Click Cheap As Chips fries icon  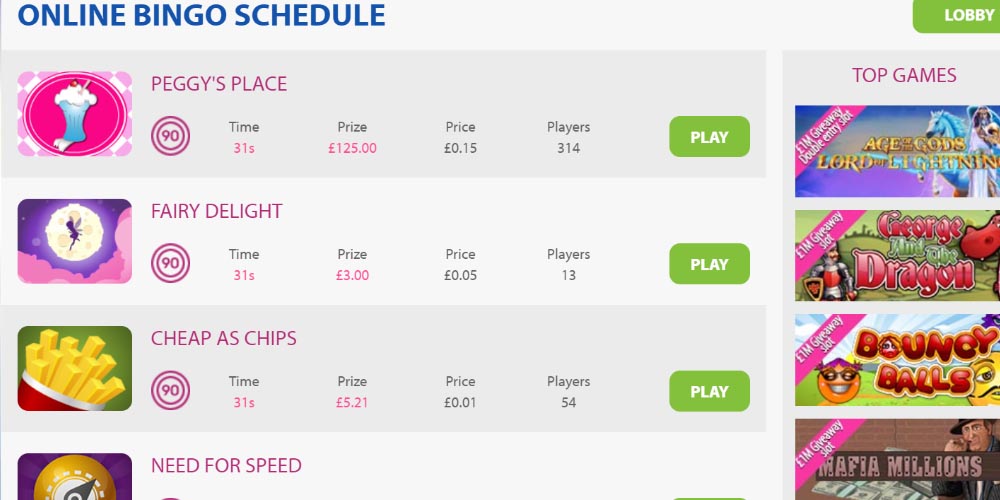tap(75, 368)
